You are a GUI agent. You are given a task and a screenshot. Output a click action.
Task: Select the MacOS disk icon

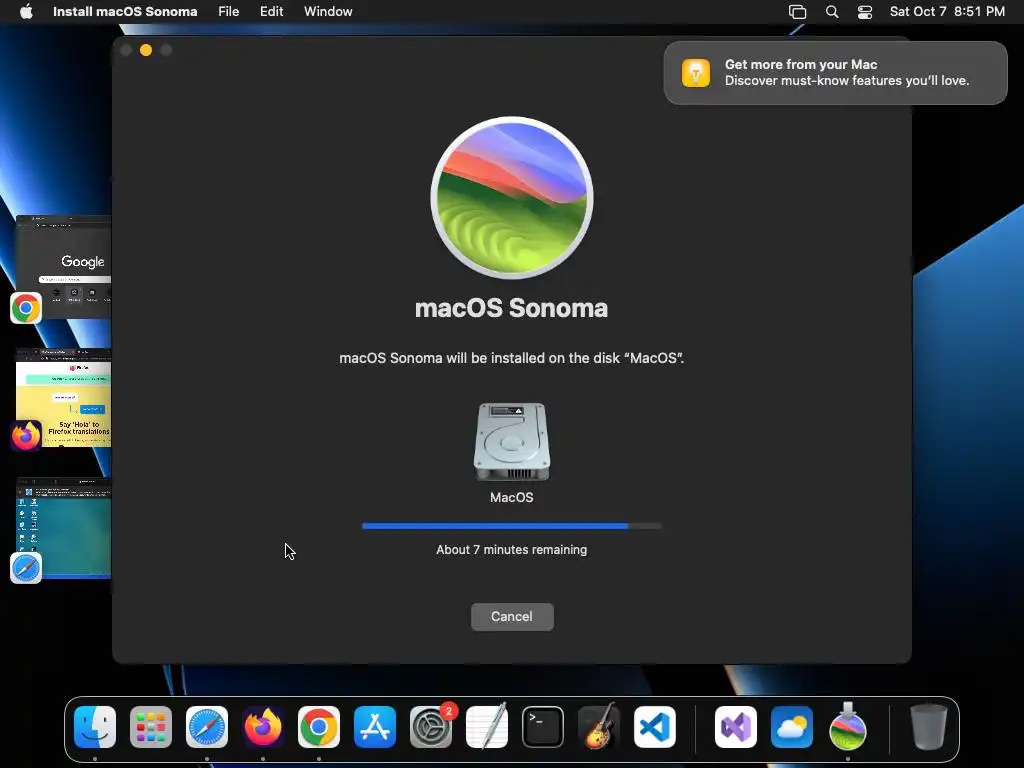pos(512,441)
